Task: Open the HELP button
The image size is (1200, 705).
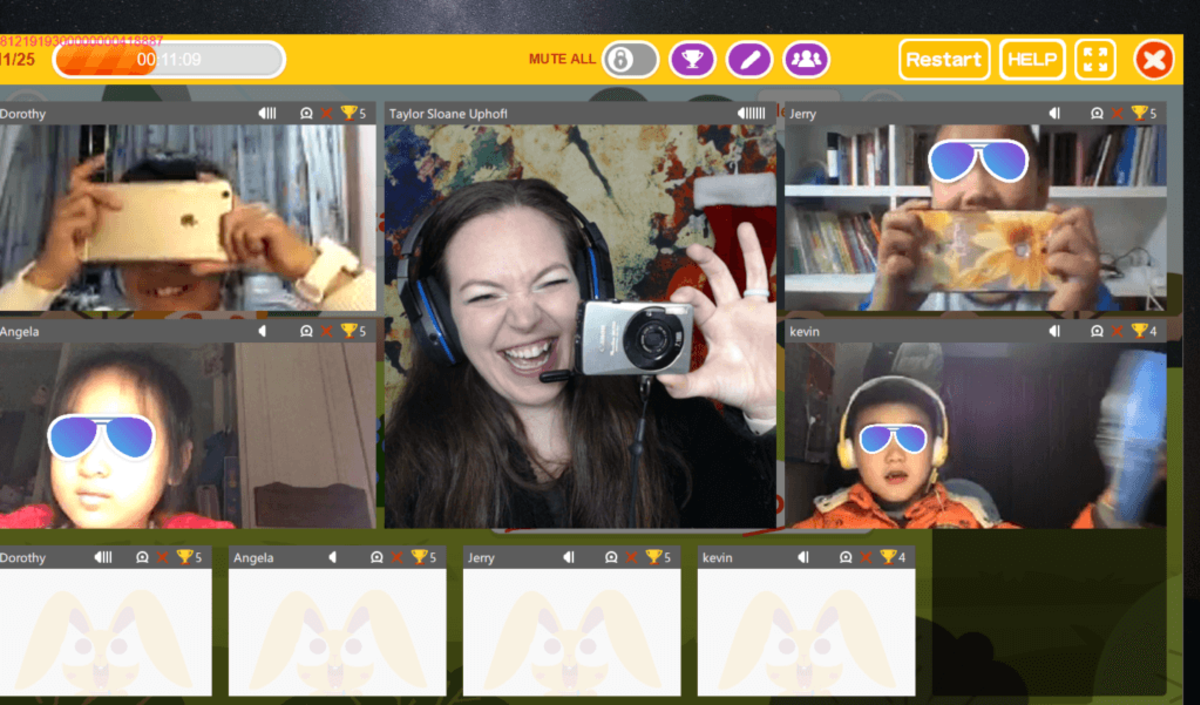Action: click(1032, 60)
